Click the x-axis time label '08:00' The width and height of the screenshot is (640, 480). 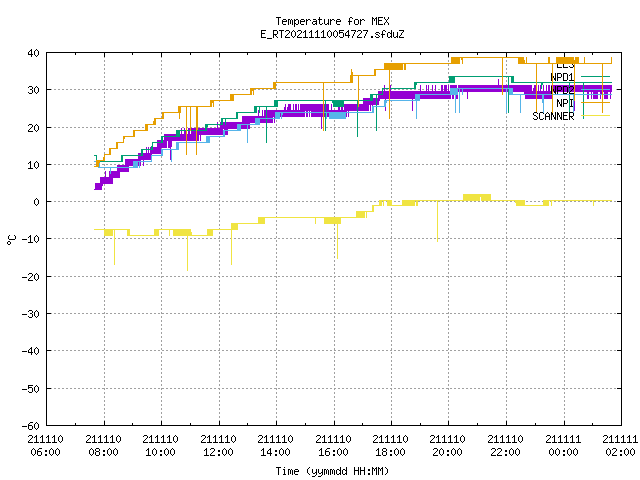(x=104, y=452)
